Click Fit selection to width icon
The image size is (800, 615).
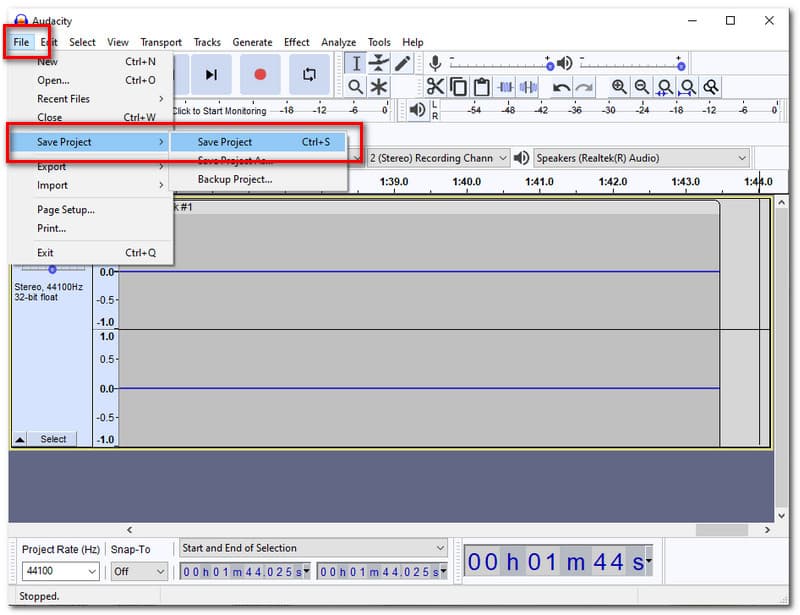coord(665,87)
